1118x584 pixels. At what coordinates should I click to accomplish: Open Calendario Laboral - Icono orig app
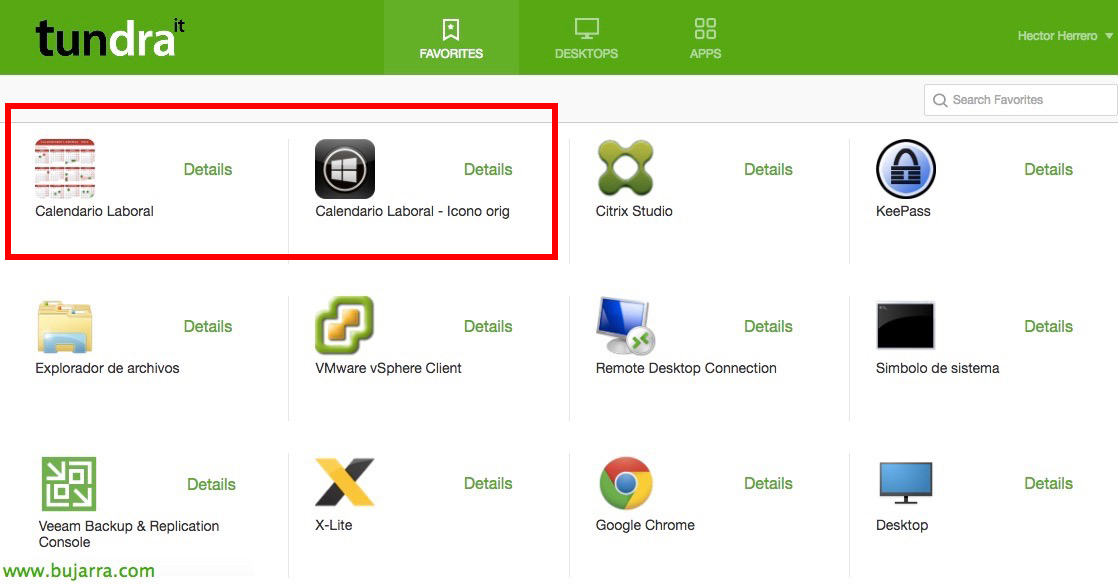(345, 169)
